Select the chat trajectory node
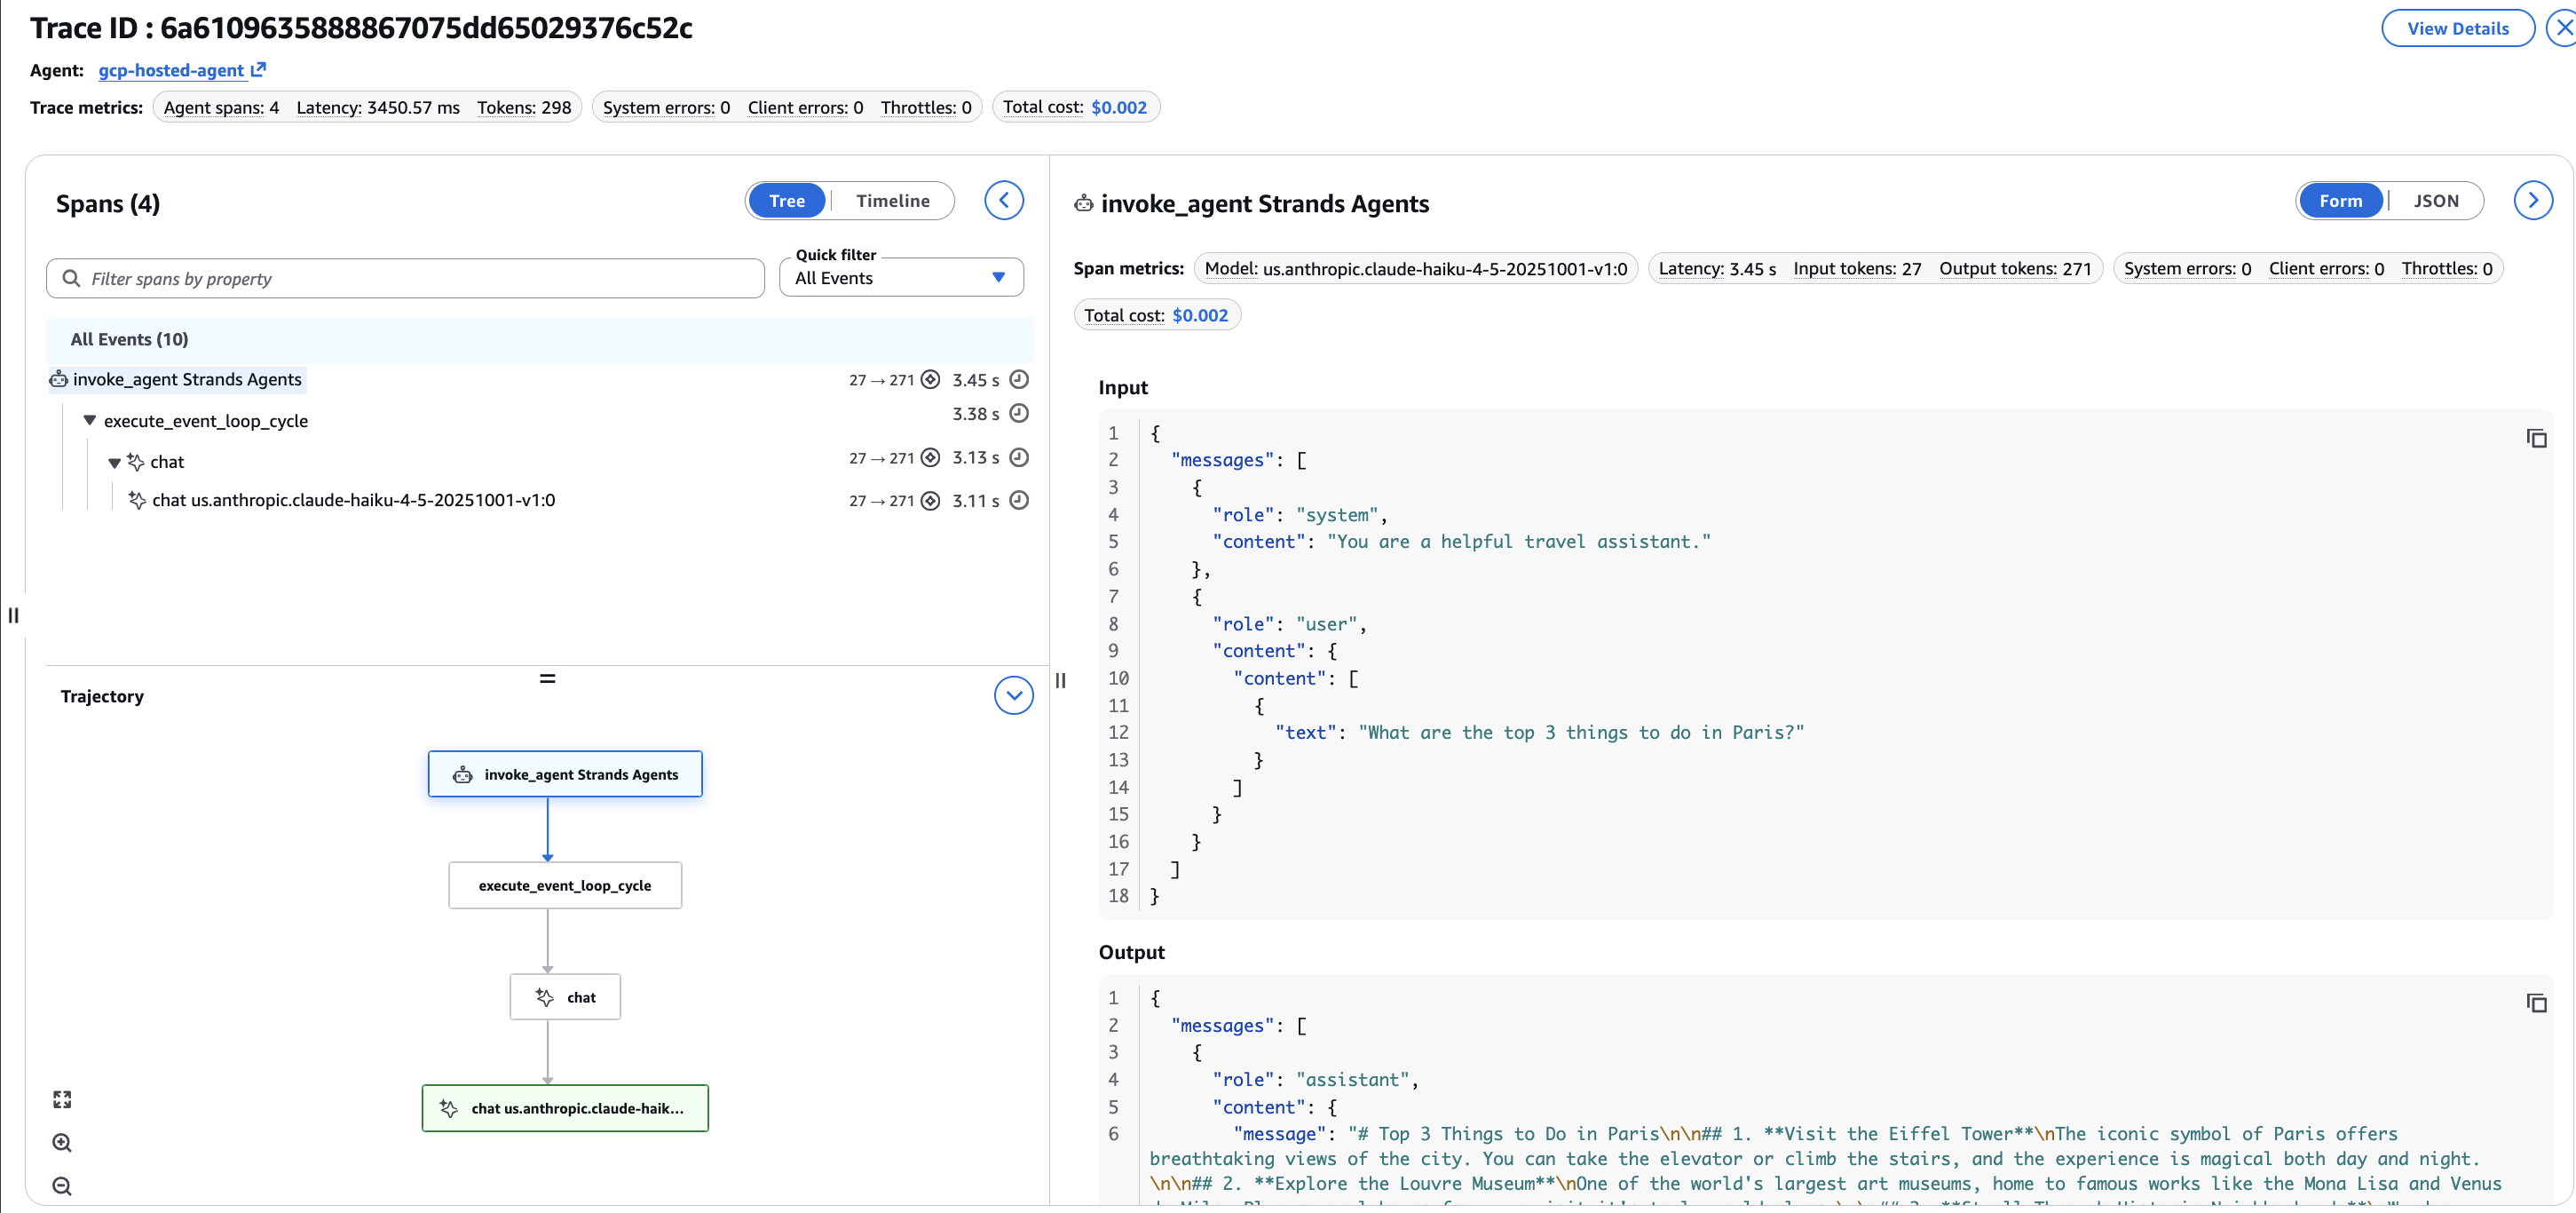Screen dimensions: 2576x1213 pos(565,997)
